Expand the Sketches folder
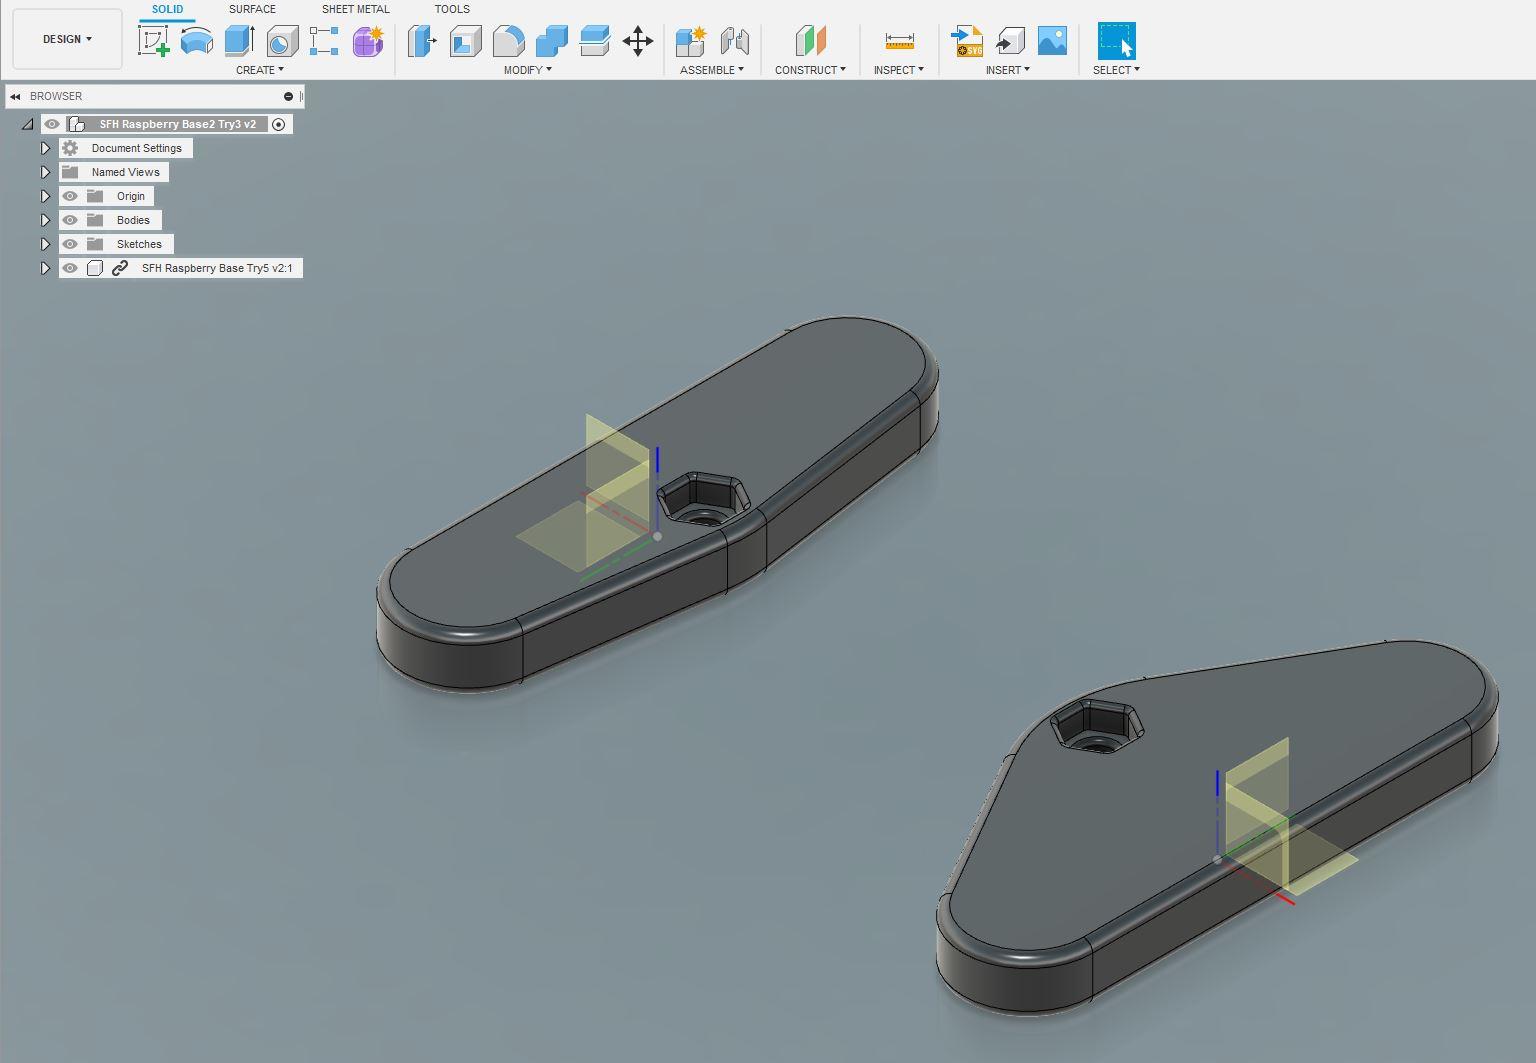The height and width of the screenshot is (1063, 1536). pyautogui.click(x=45, y=244)
